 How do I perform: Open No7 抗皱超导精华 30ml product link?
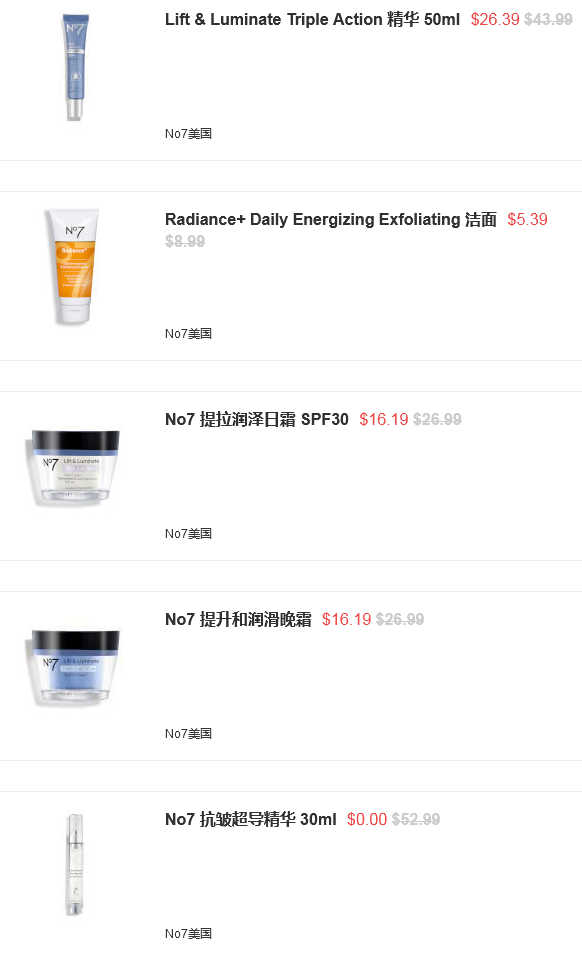coord(250,819)
